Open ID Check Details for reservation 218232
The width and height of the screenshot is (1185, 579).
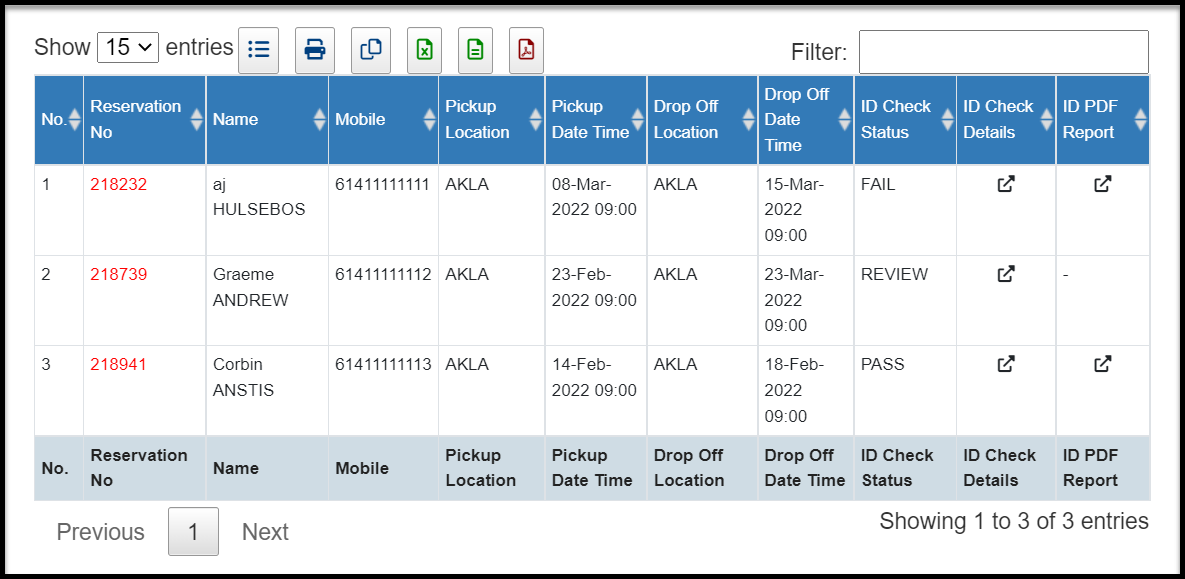coord(1006,184)
